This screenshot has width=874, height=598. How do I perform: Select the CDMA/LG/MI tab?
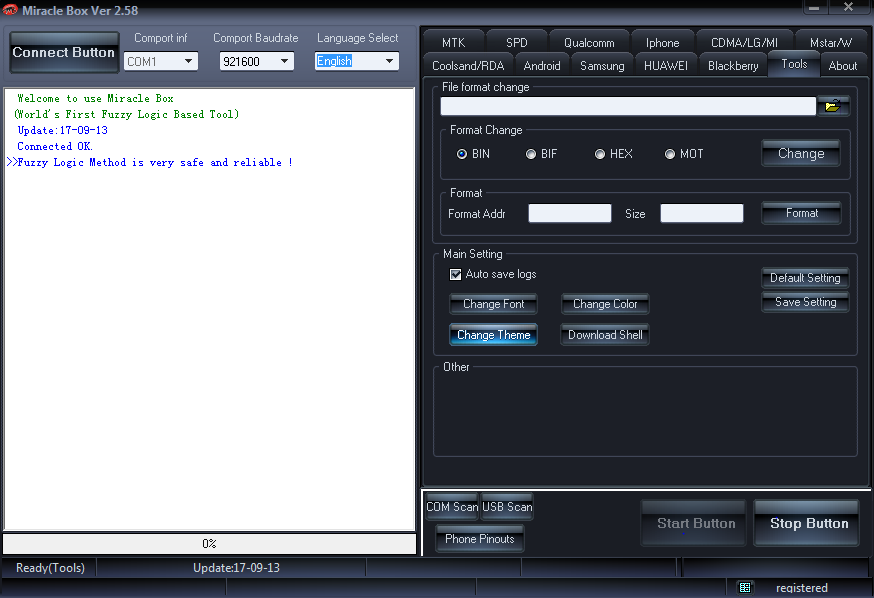pos(744,42)
